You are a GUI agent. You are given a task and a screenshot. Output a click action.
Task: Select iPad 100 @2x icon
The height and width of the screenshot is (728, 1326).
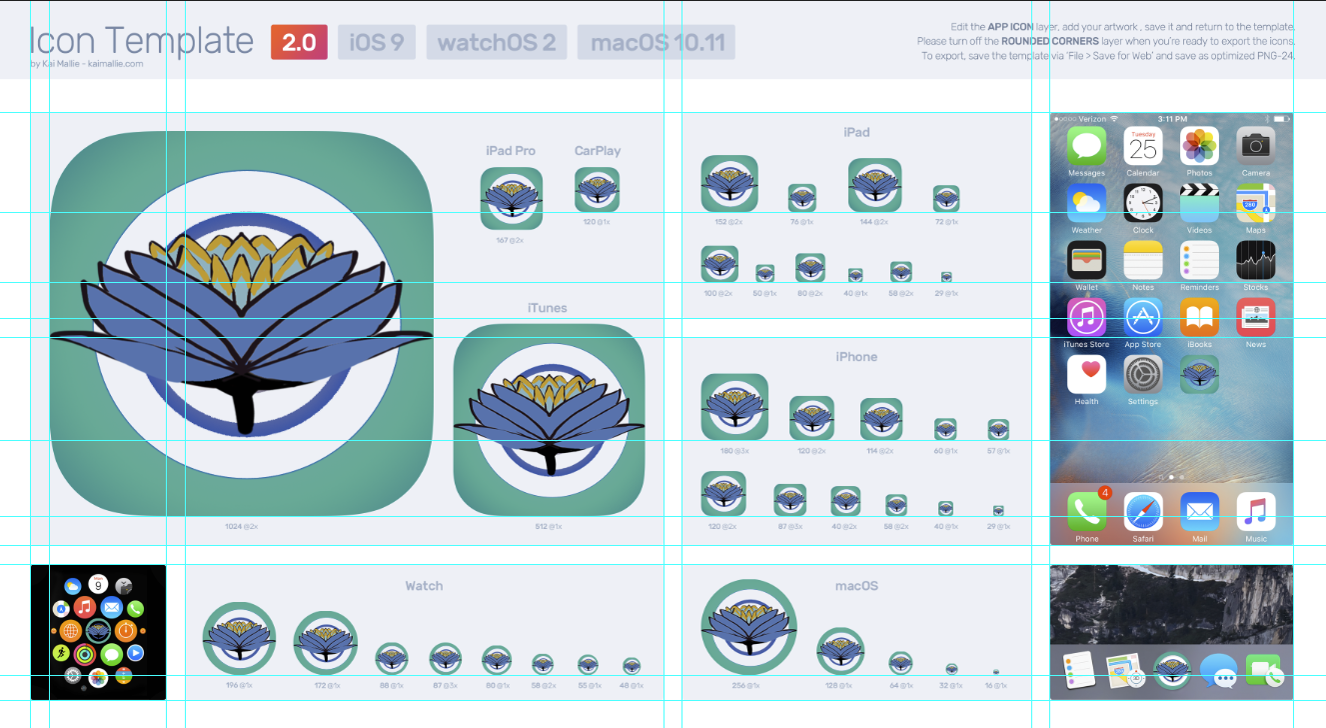tap(720, 264)
